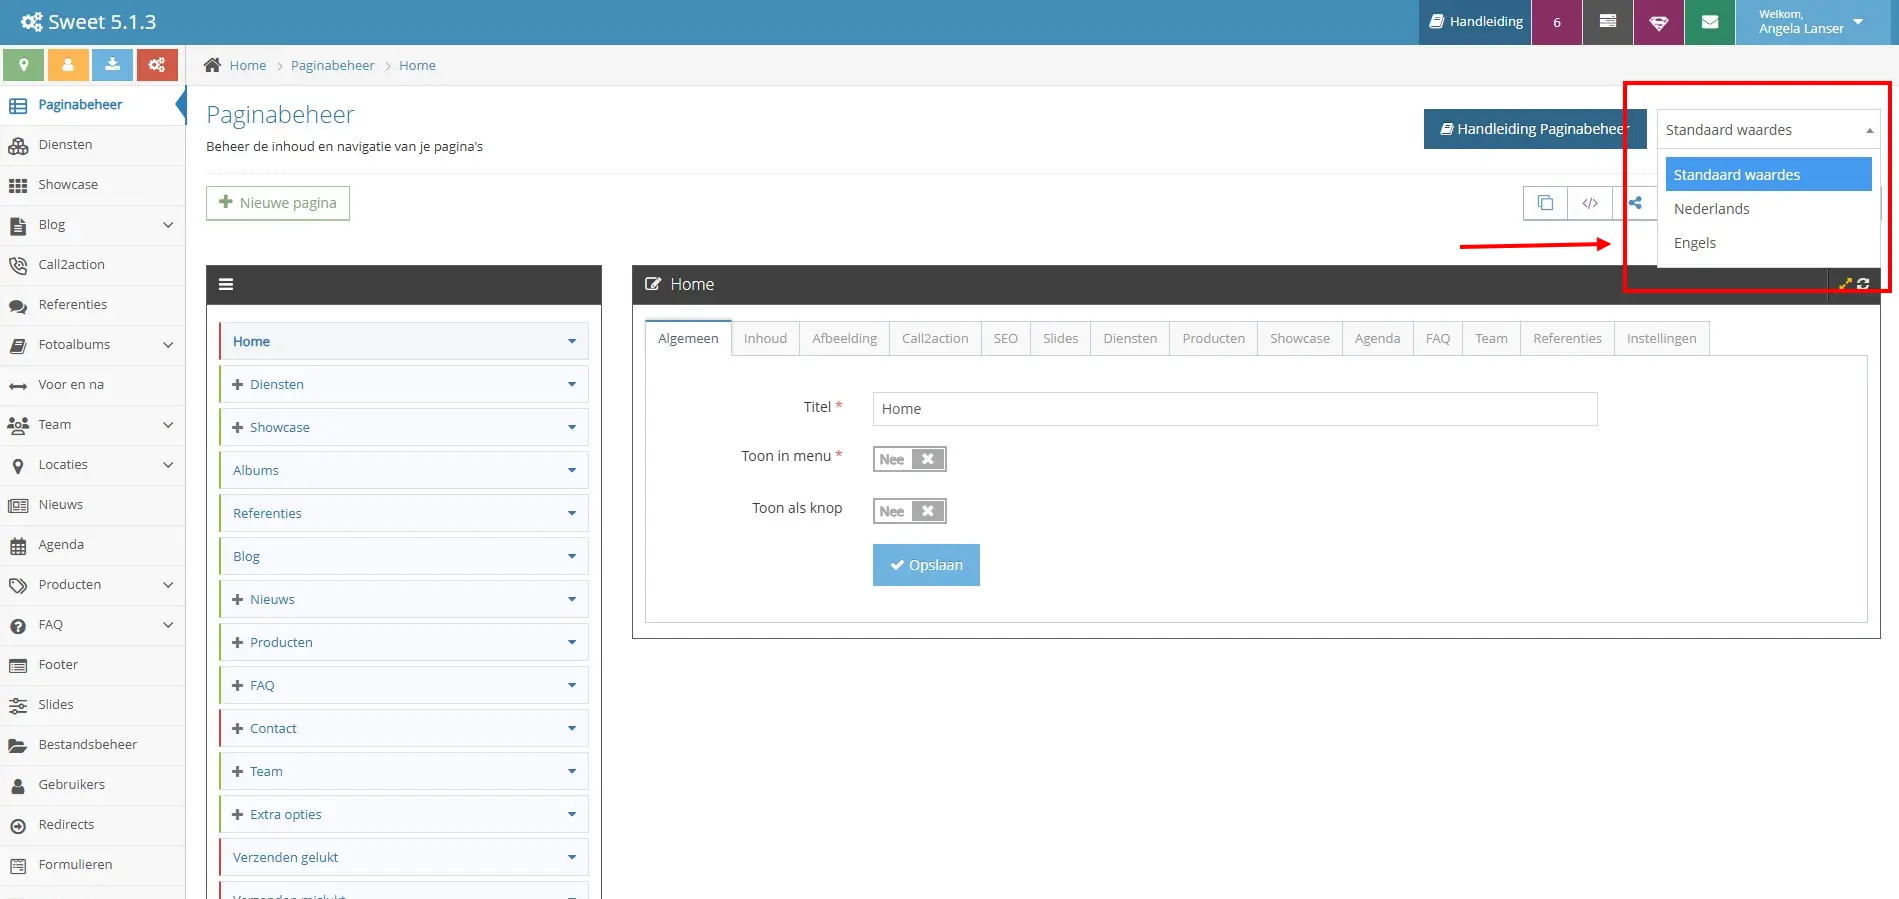Click the green location pin shortcut icon
Screen dimensions: 1899x899
[x=23, y=65]
